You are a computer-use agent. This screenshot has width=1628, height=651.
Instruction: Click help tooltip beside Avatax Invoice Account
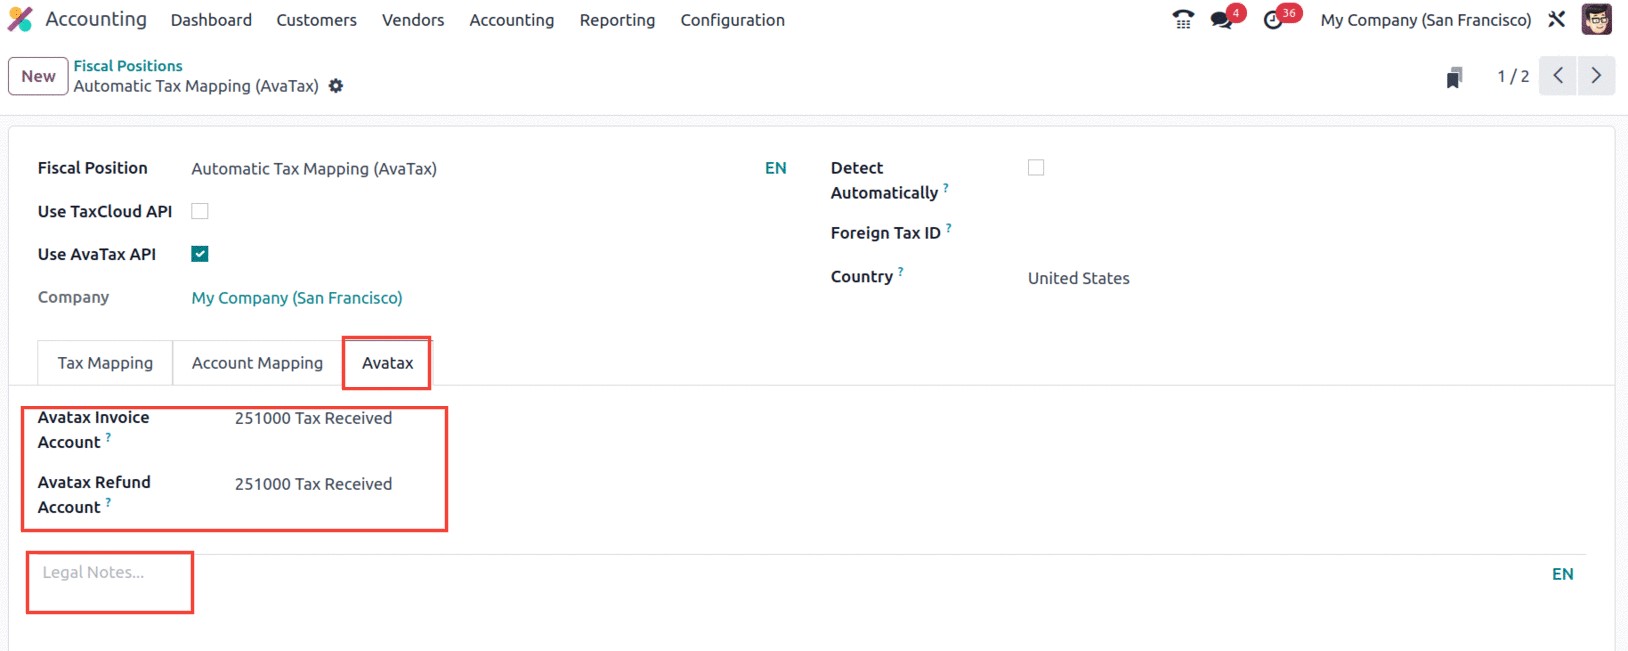[108, 437]
